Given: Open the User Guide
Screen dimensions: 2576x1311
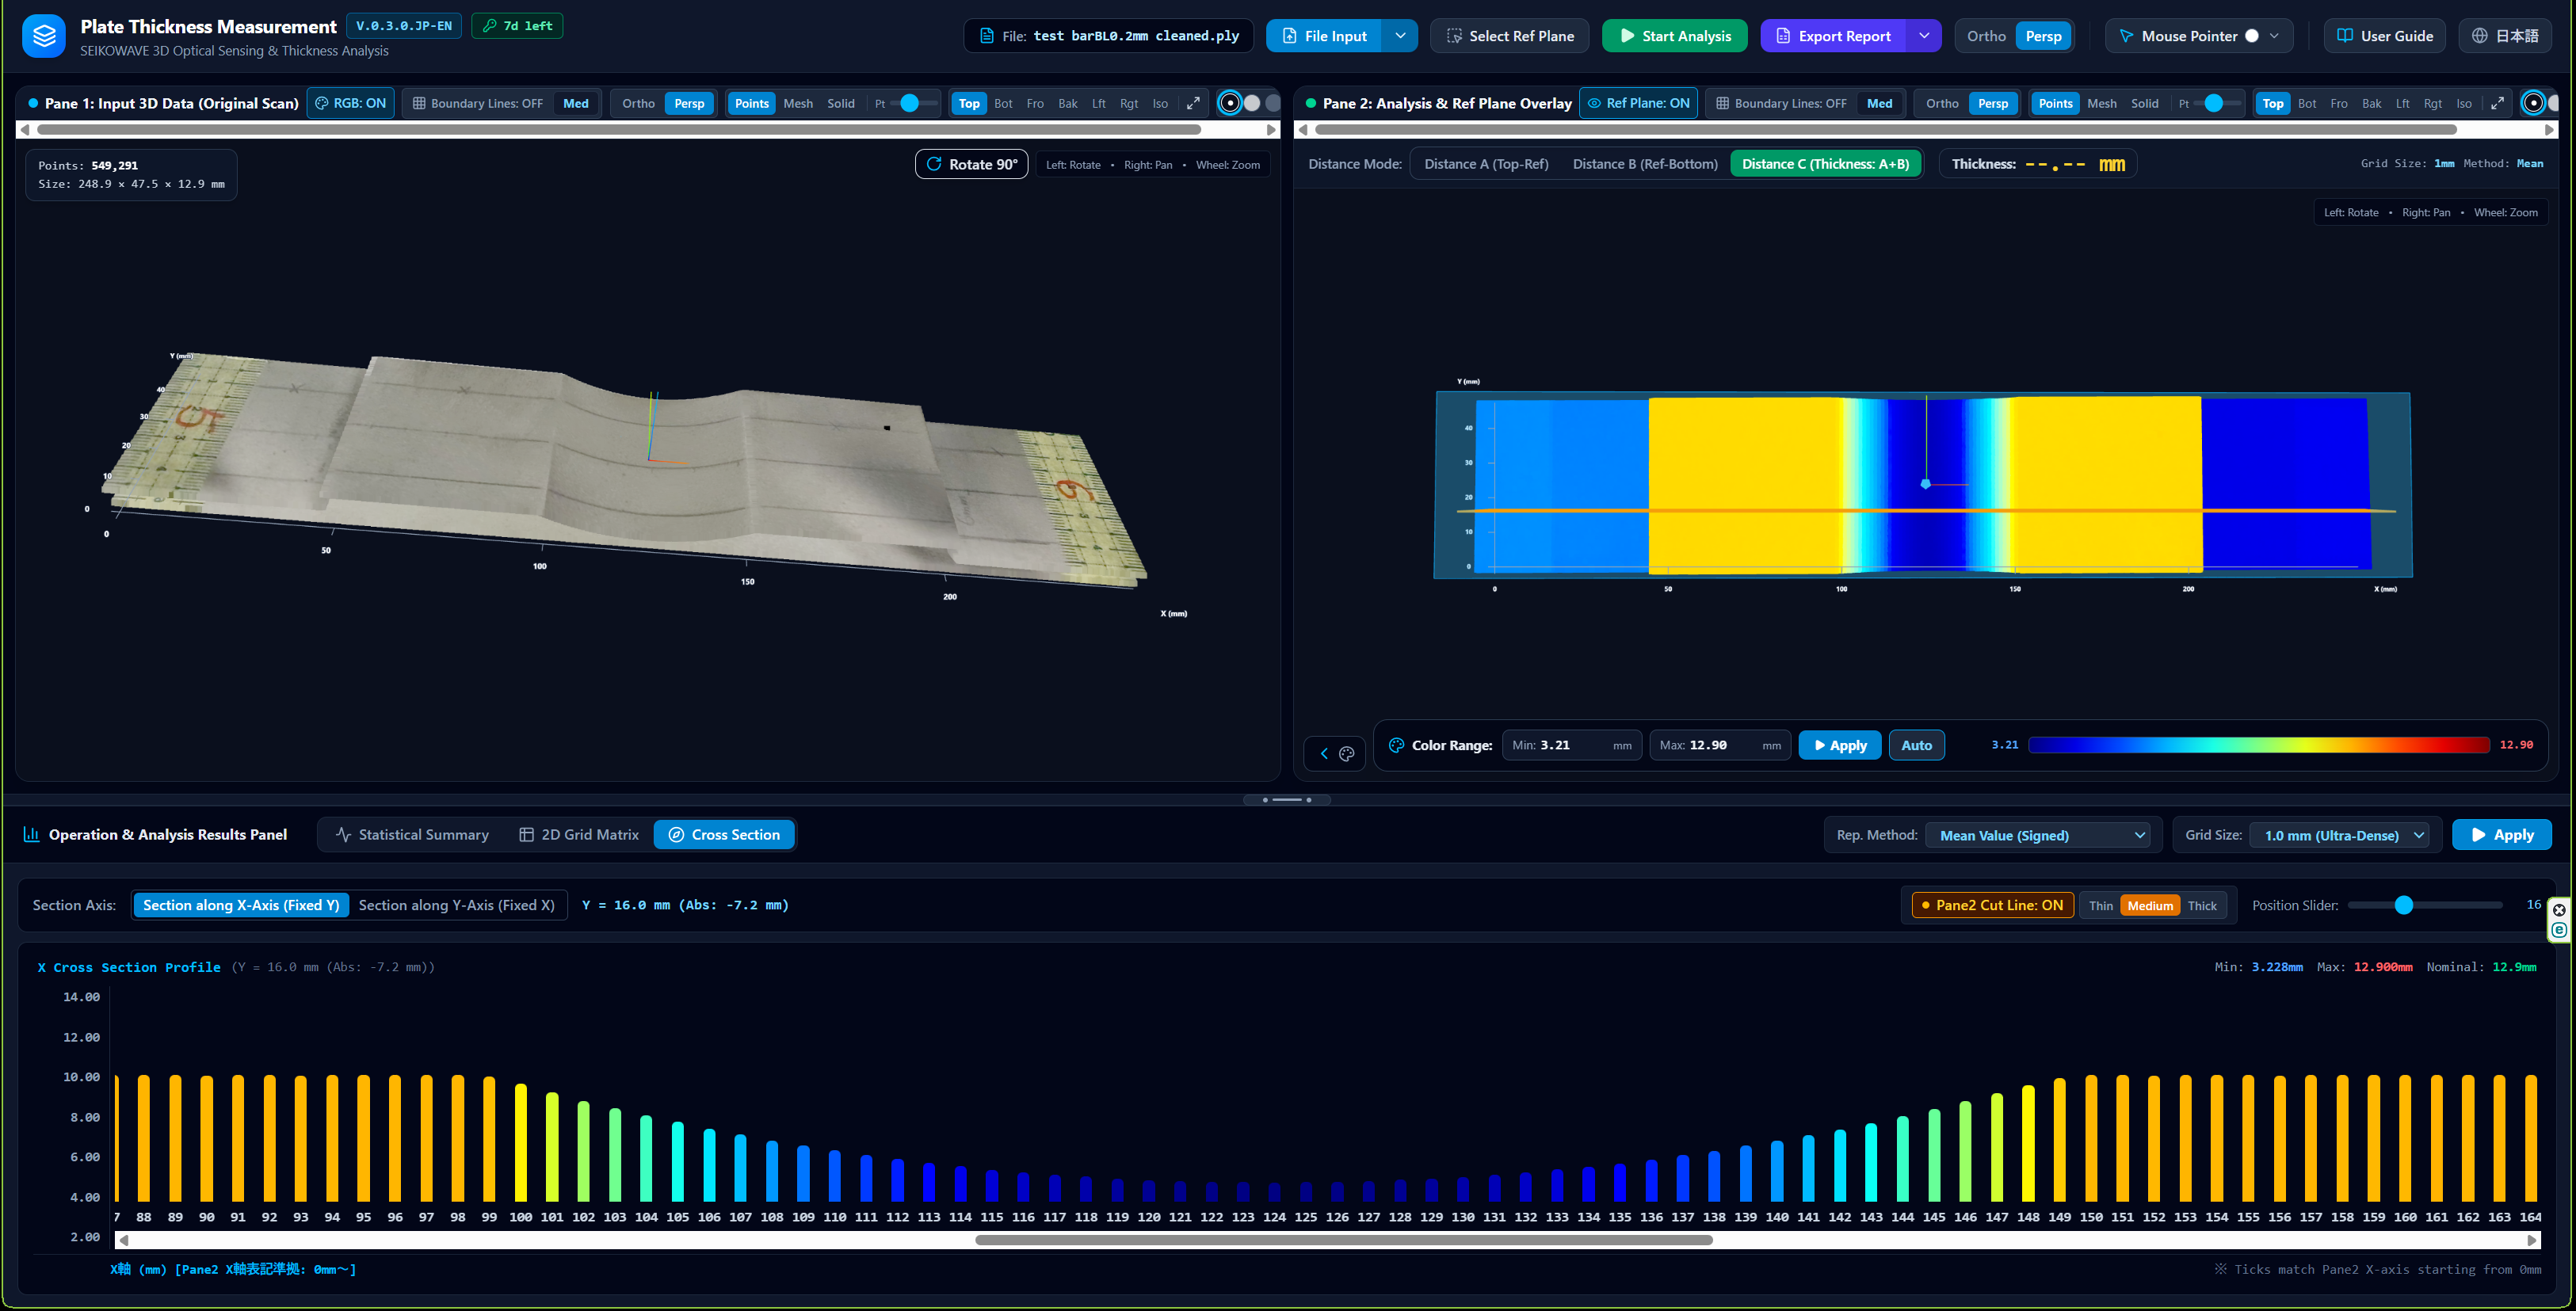Looking at the screenshot, I should coord(2384,36).
